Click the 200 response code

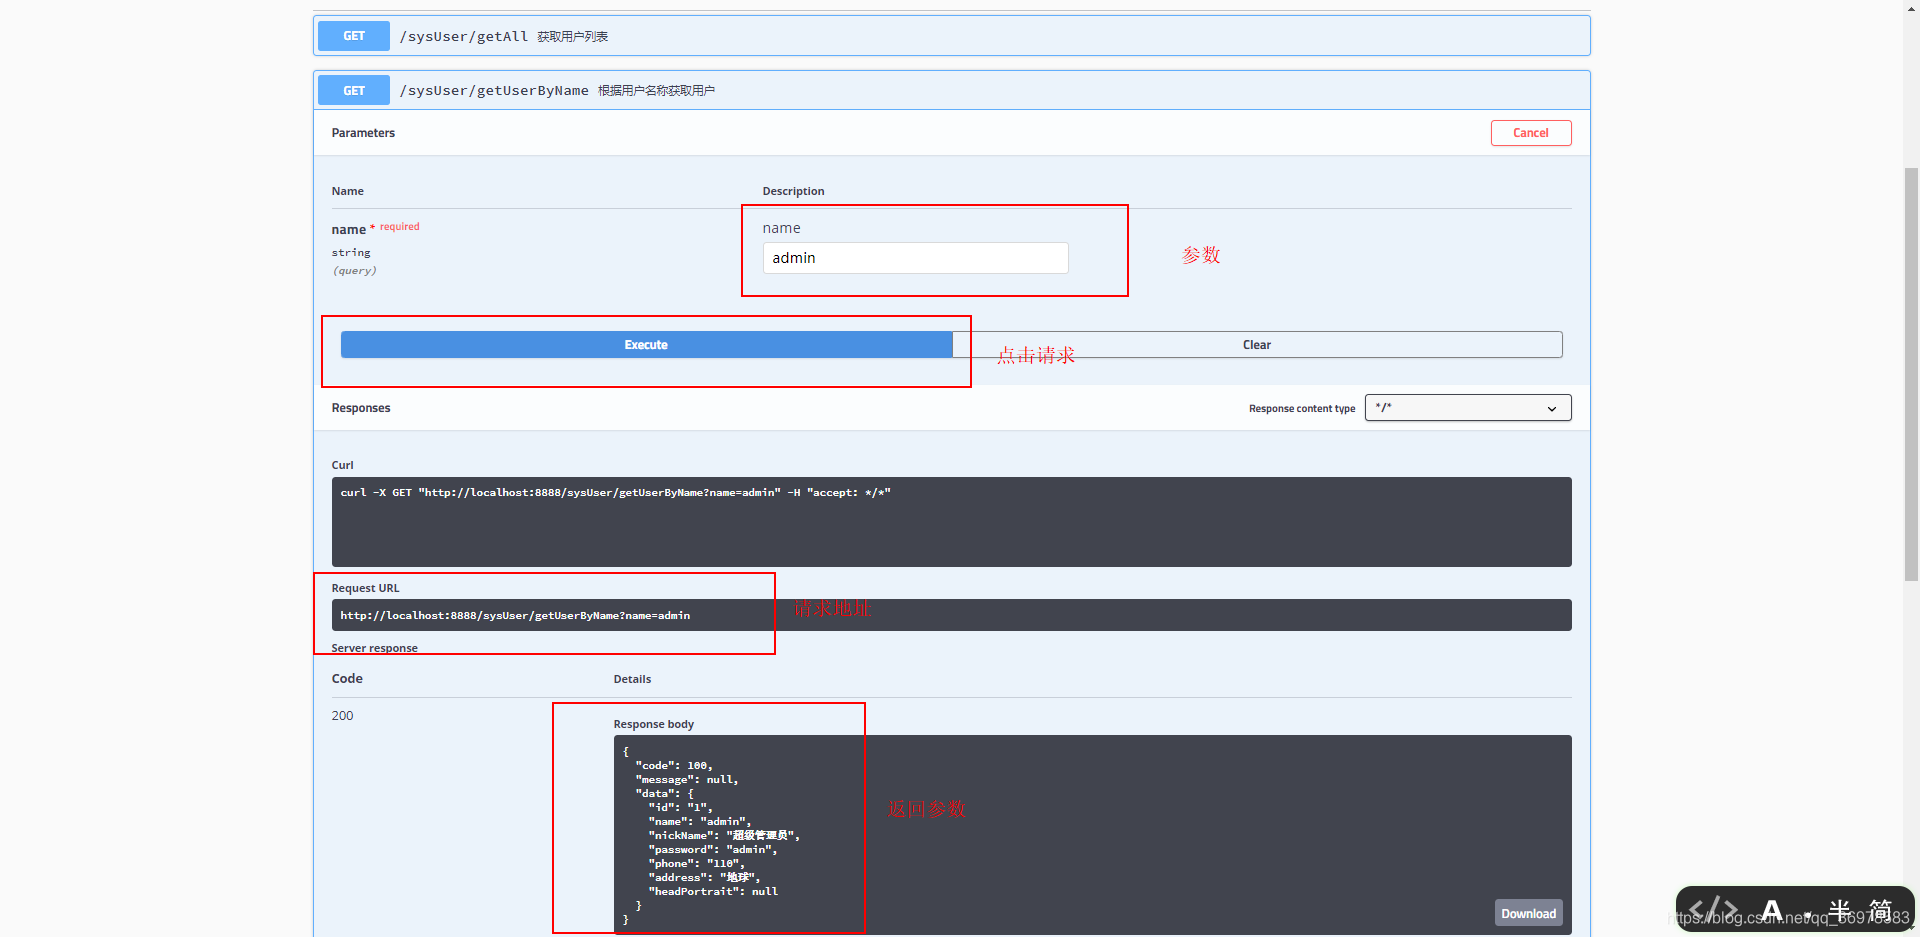pyautogui.click(x=342, y=716)
